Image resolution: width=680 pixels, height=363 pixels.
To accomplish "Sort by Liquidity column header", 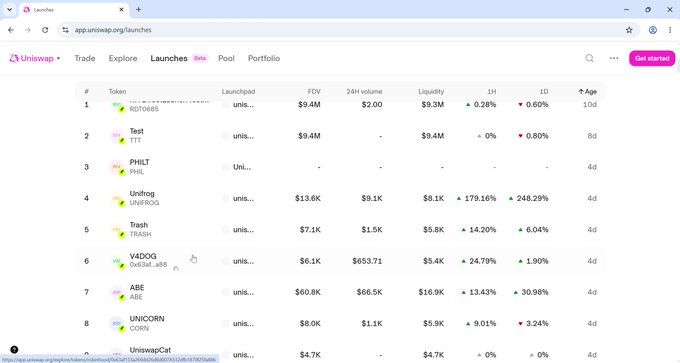I will (431, 92).
